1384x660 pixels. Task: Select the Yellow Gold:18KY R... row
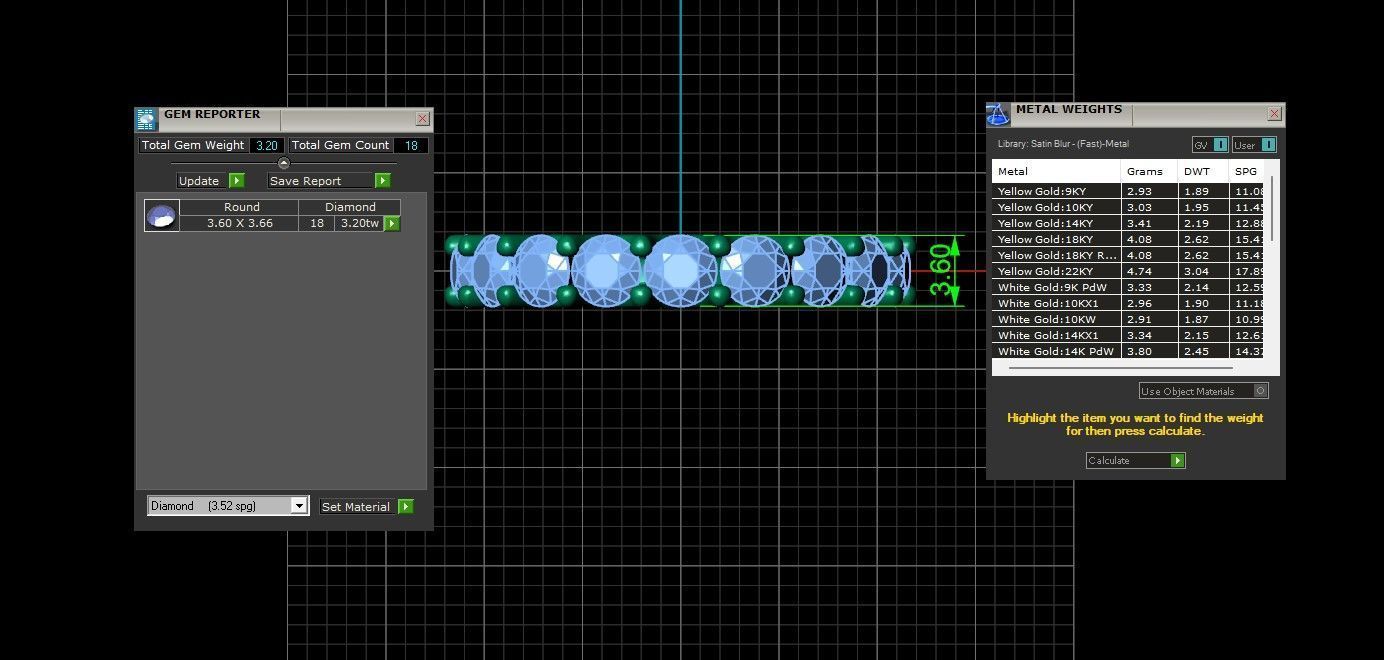(x=1130, y=255)
